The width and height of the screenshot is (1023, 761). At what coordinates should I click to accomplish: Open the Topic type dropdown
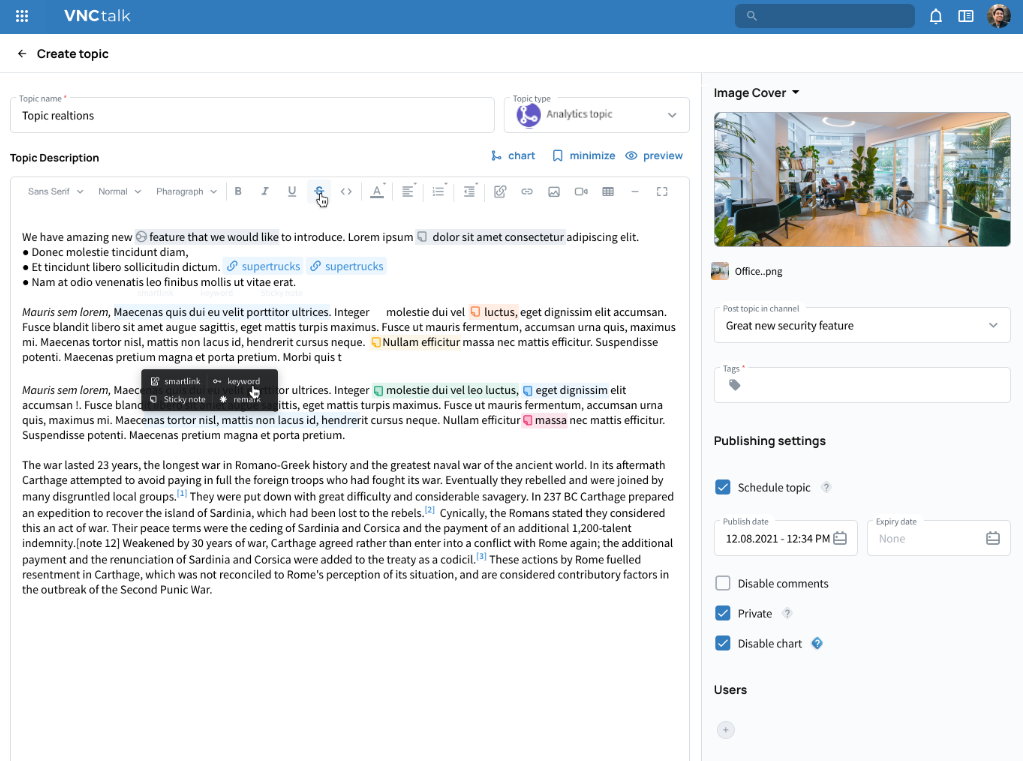(596, 115)
